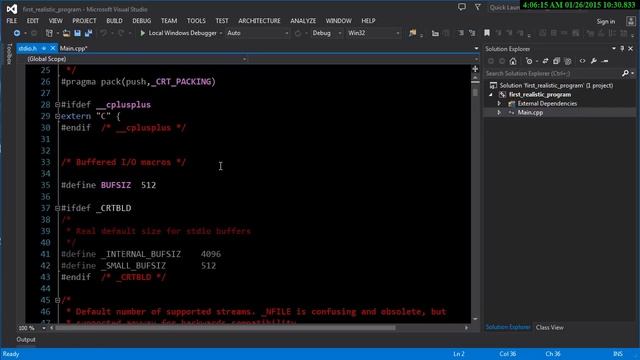Screen dimensions: 640x360
Task: Click the editor vertical scrollbar thumb
Action: coord(475,93)
